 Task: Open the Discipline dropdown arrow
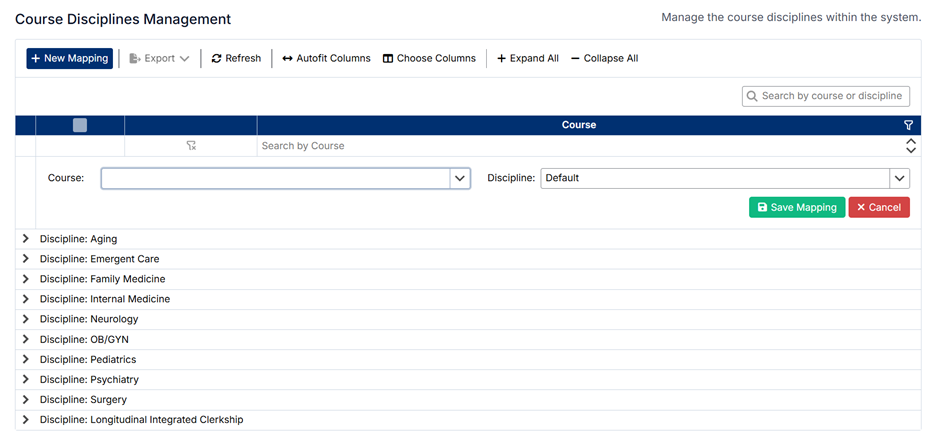click(899, 178)
